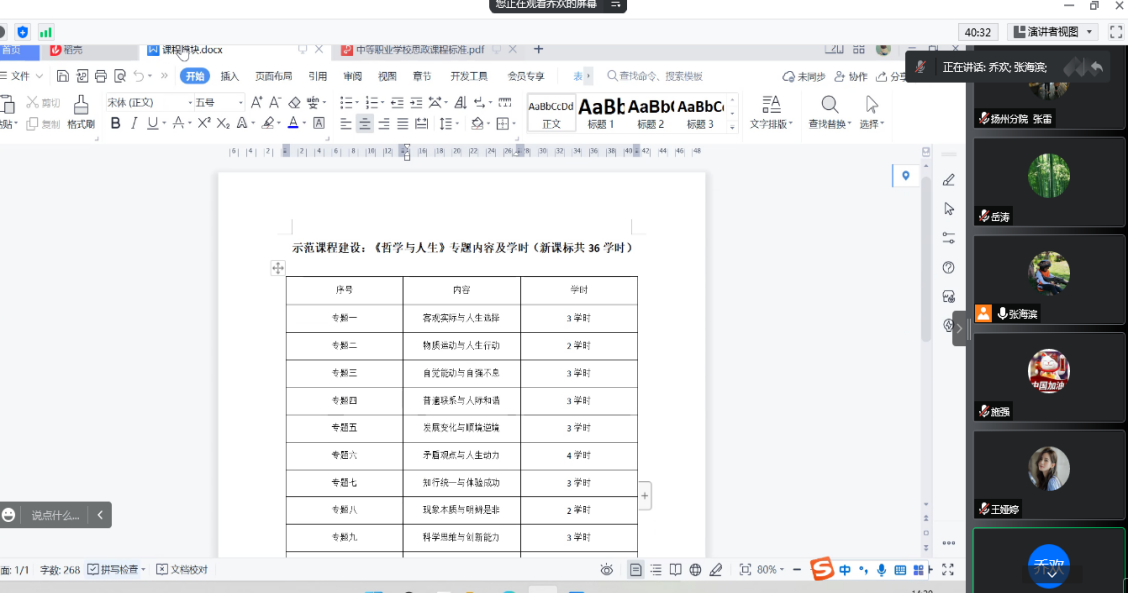Click the save icon in quick toolbar
The width and height of the screenshot is (1128, 593).
pos(63,76)
